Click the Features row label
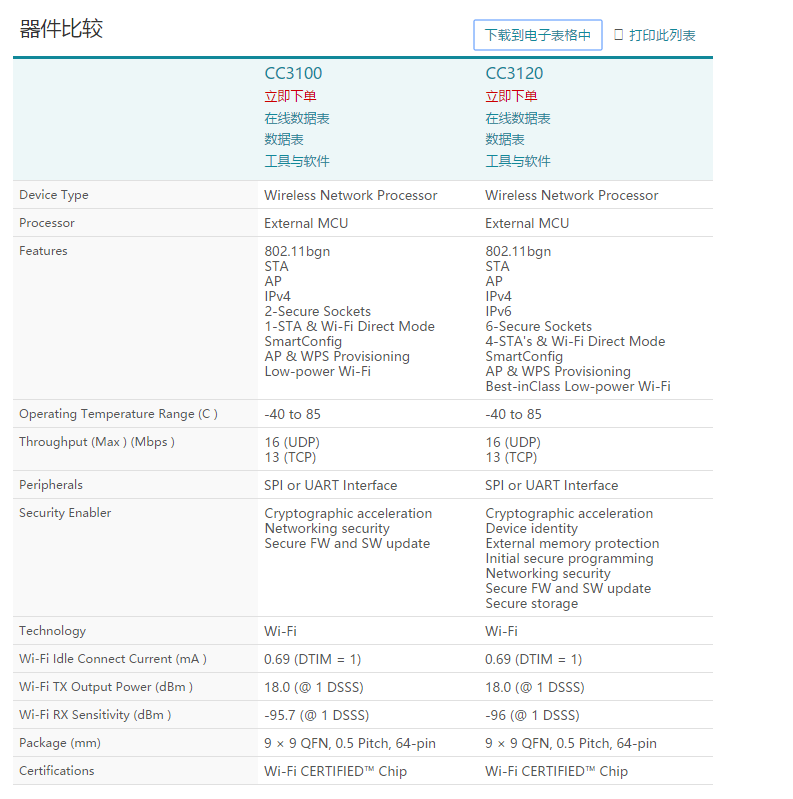Image resolution: width=793 pixels, height=799 pixels. coord(43,251)
